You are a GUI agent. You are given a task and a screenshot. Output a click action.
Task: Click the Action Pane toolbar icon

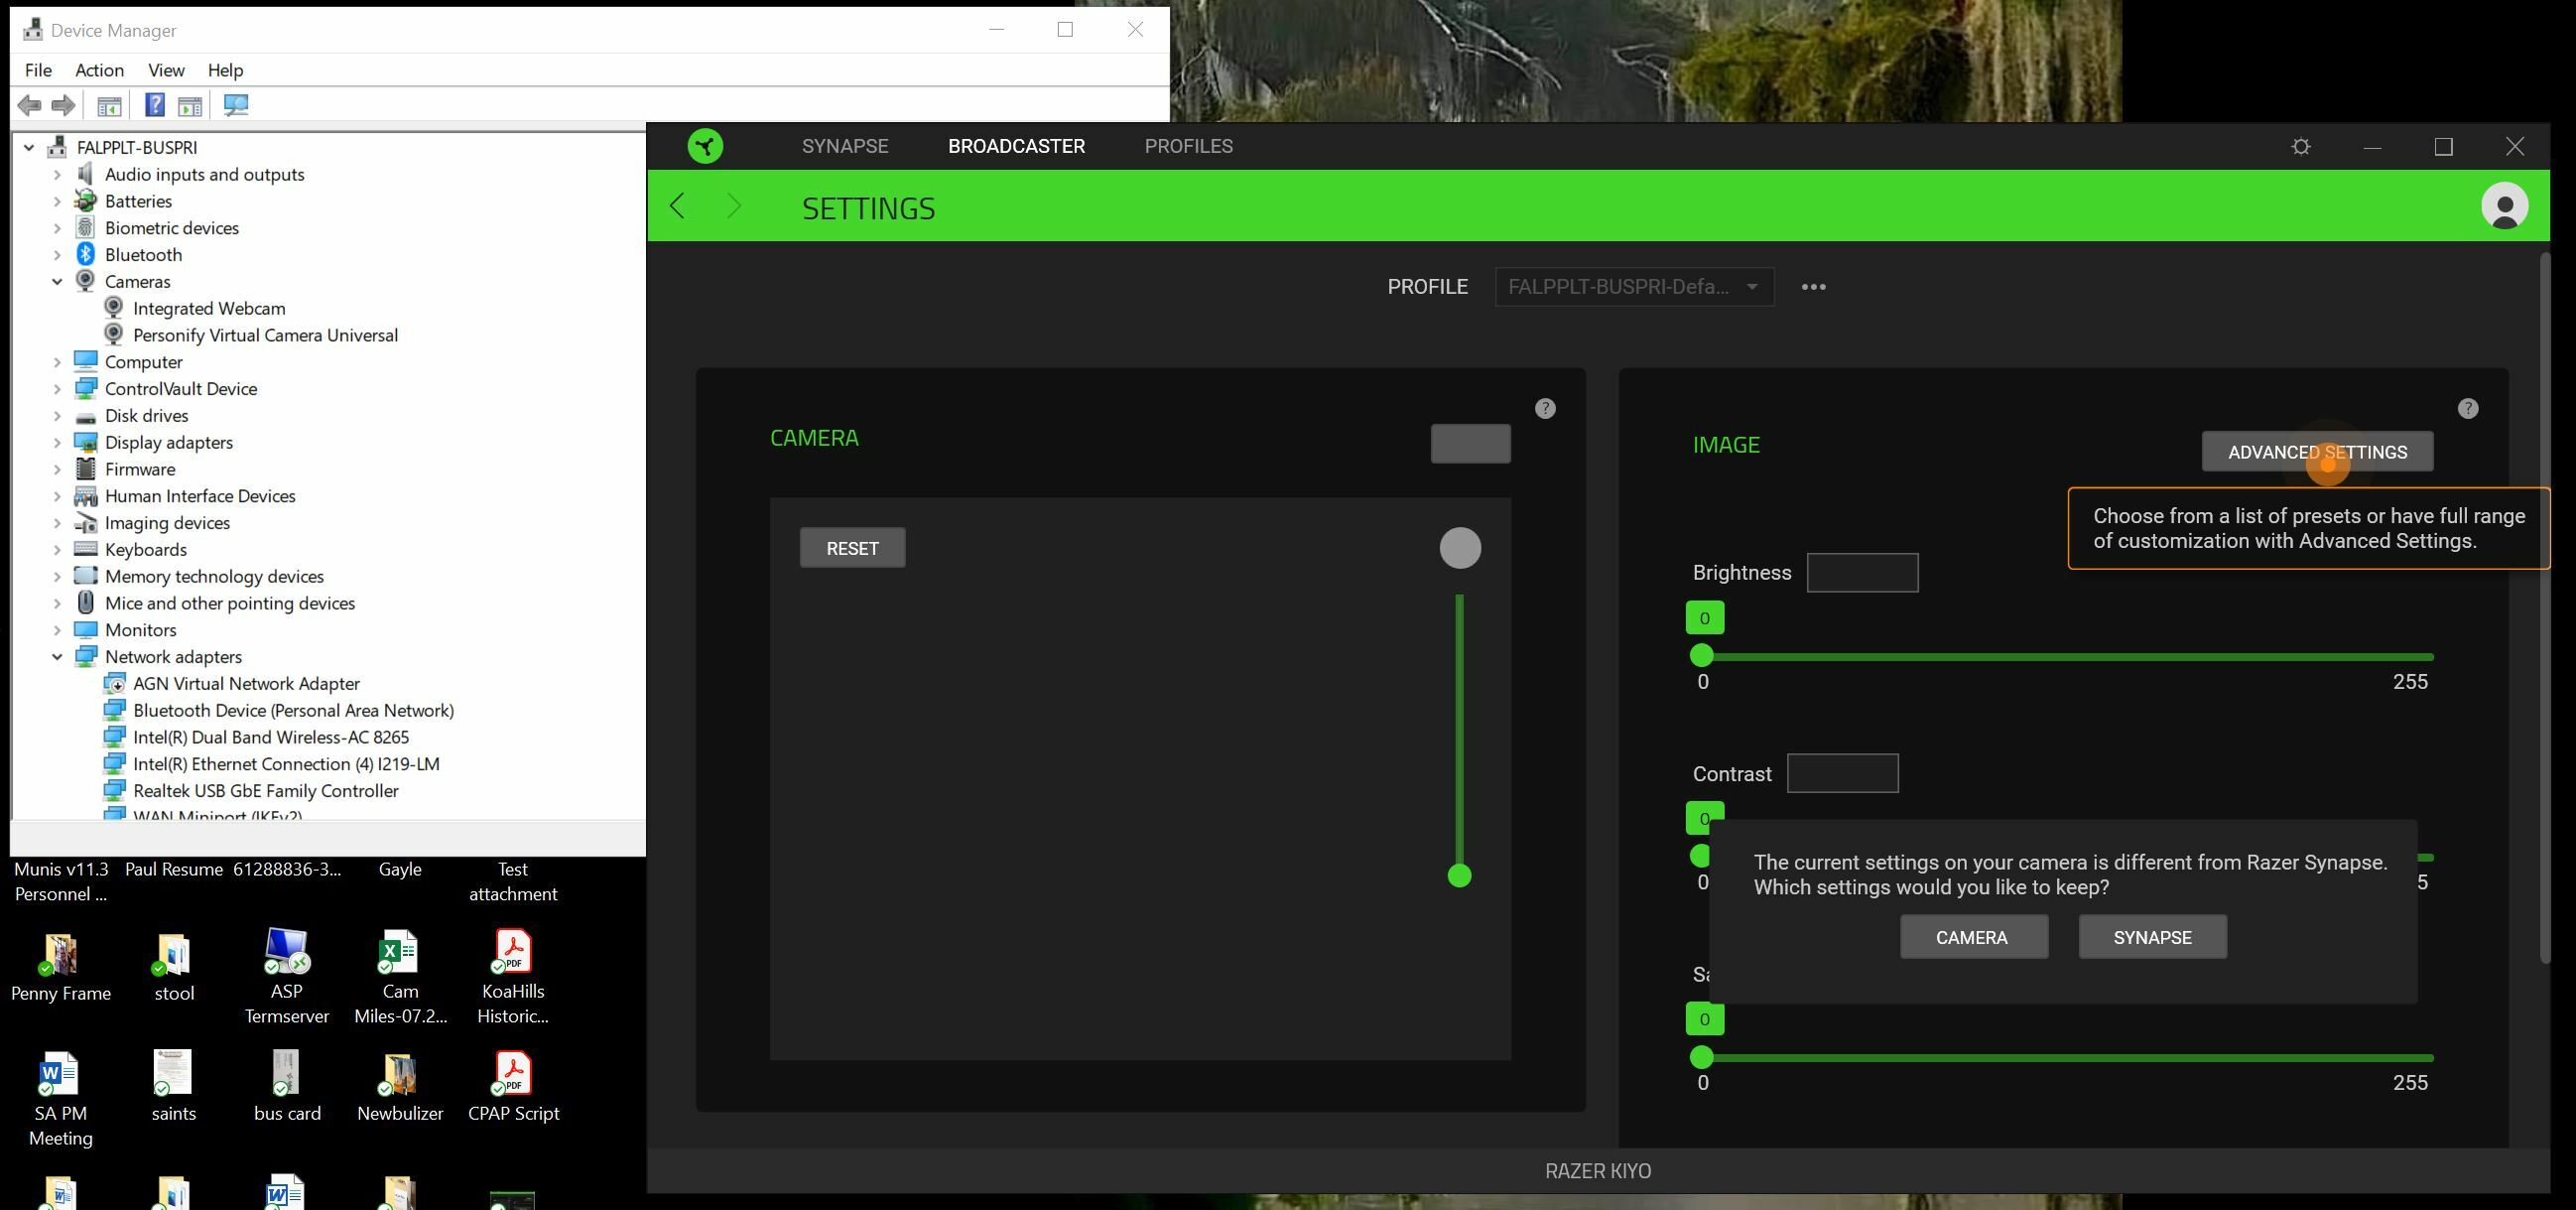tap(190, 105)
